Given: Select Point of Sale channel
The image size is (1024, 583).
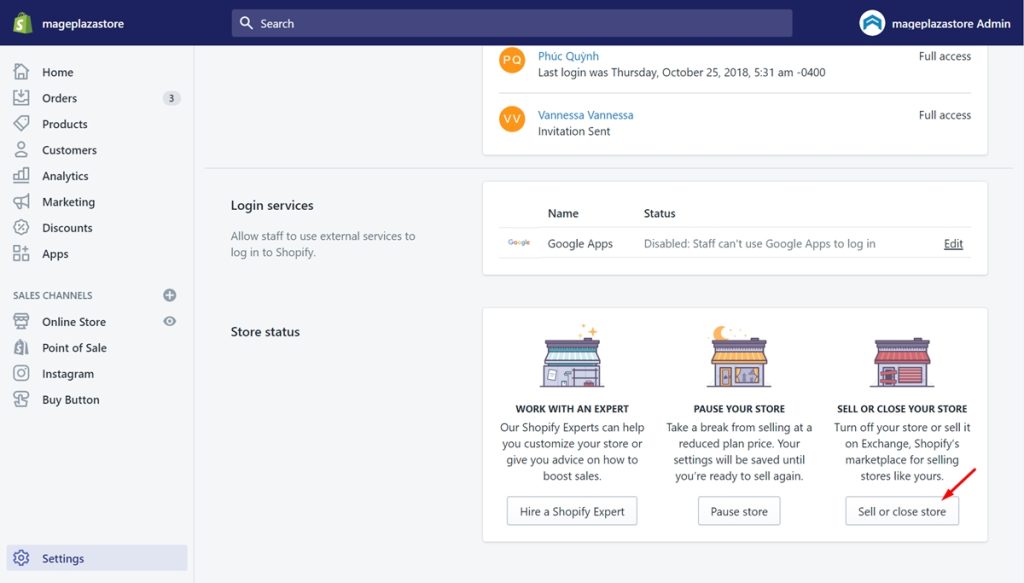Looking at the screenshot, I should pos(74,348).
